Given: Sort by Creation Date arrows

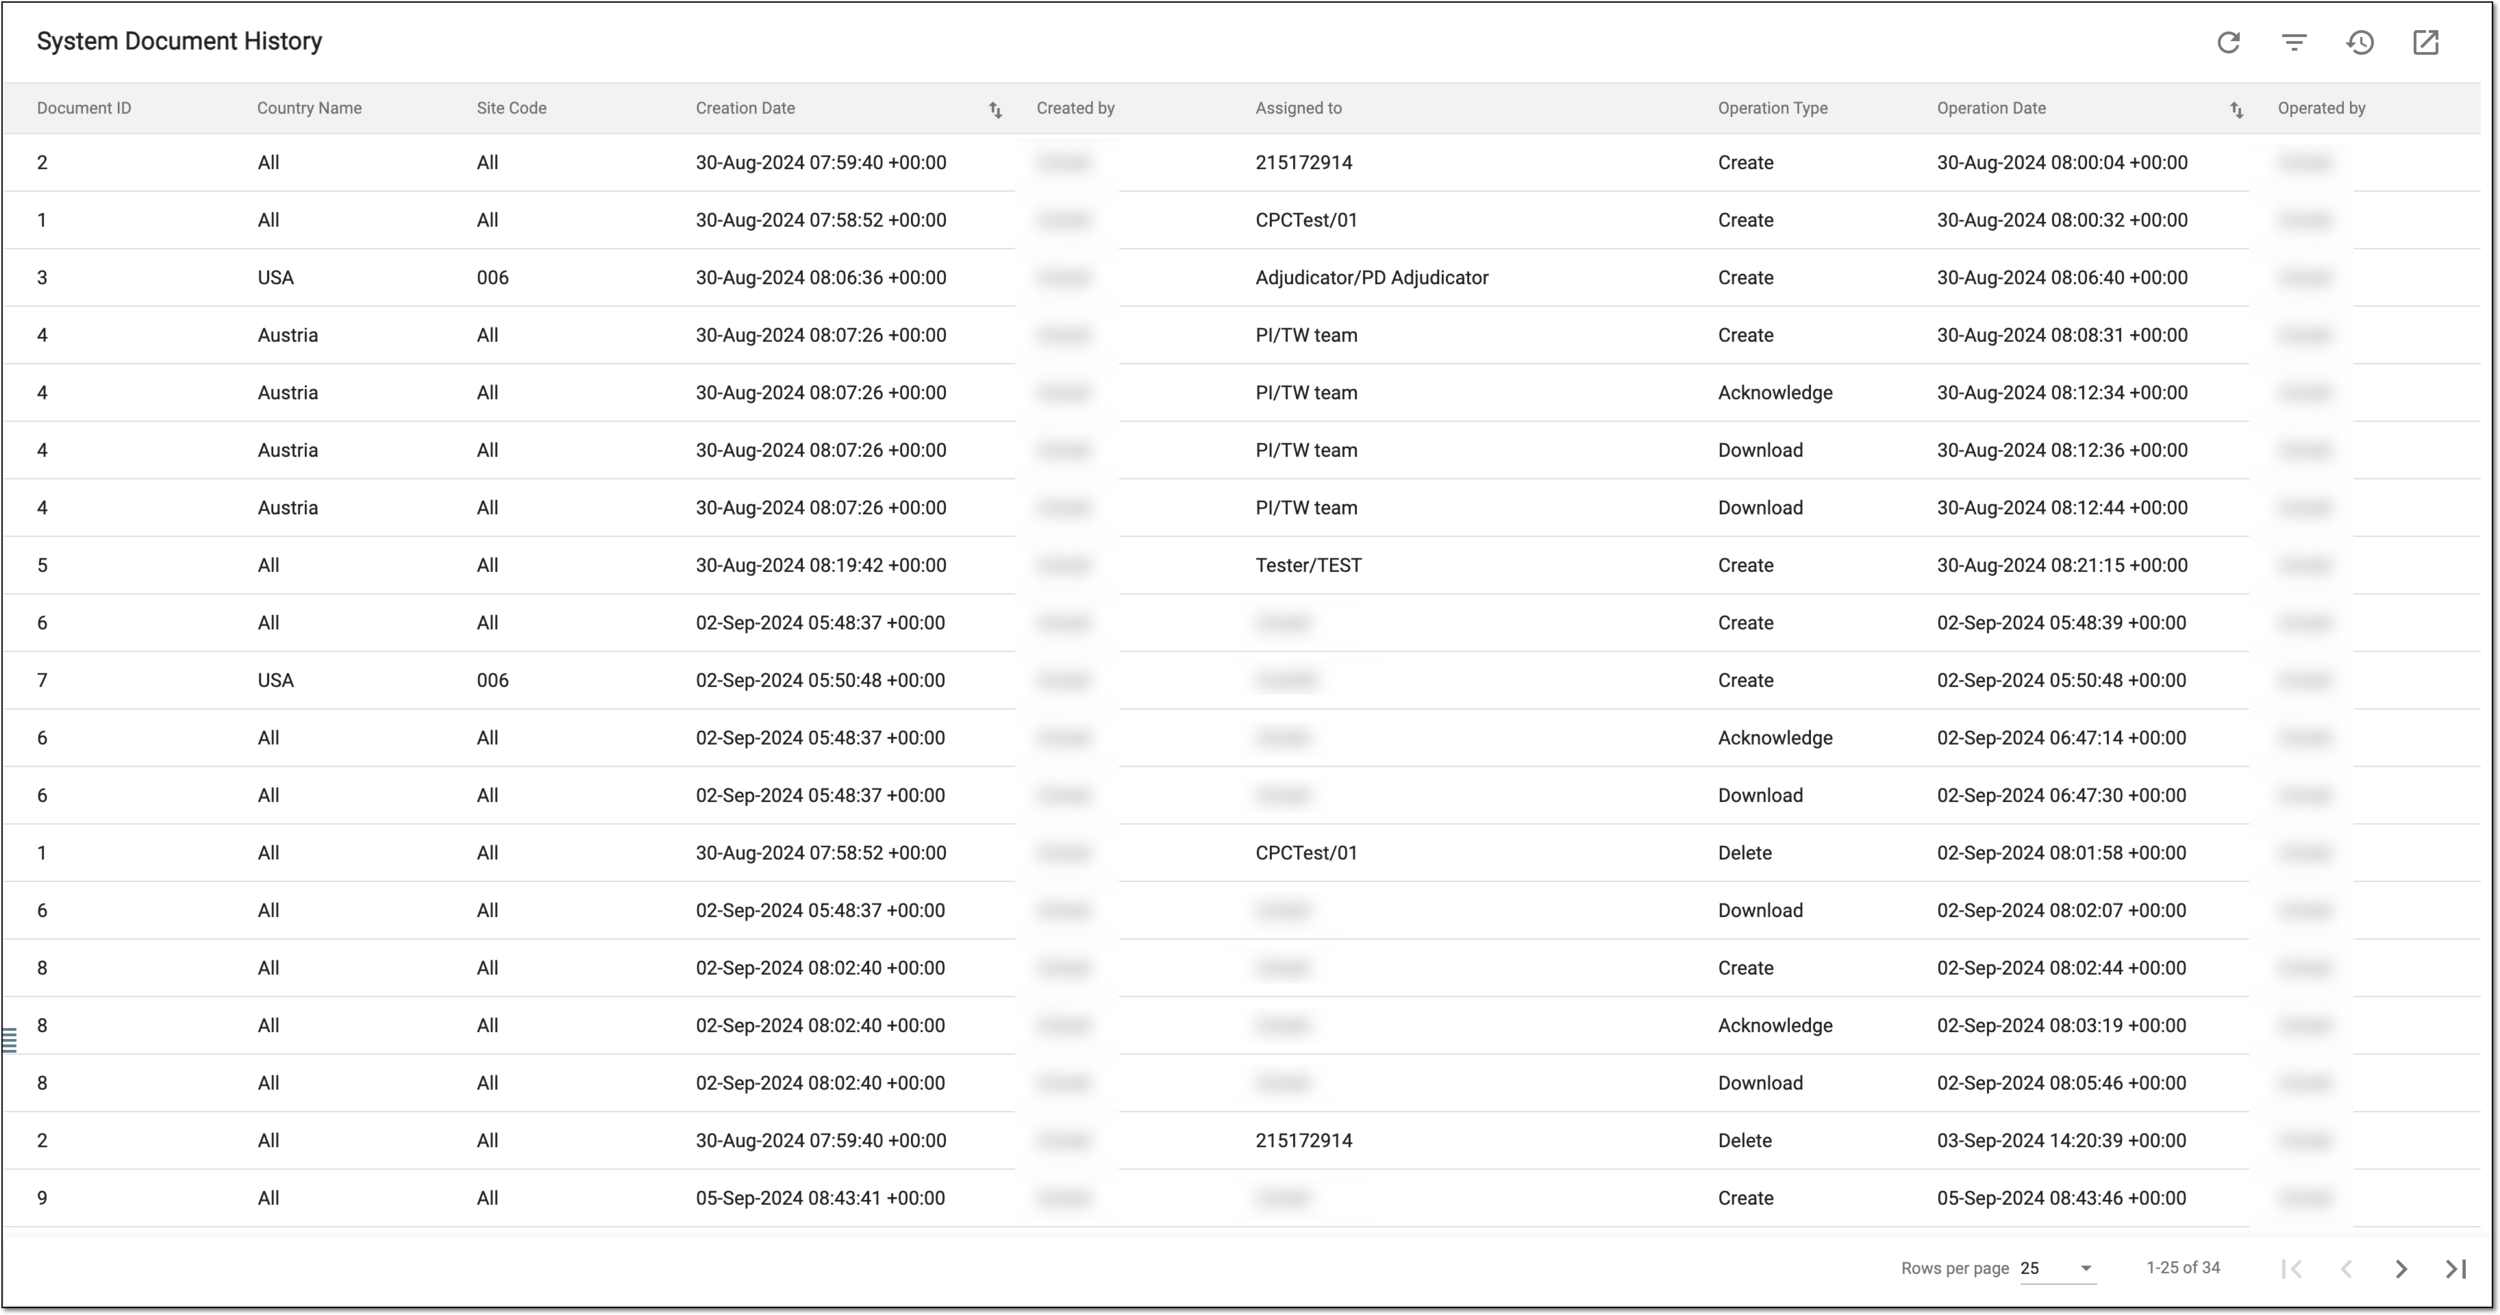Looking at the screenshot, I should (x=995, y=110).
